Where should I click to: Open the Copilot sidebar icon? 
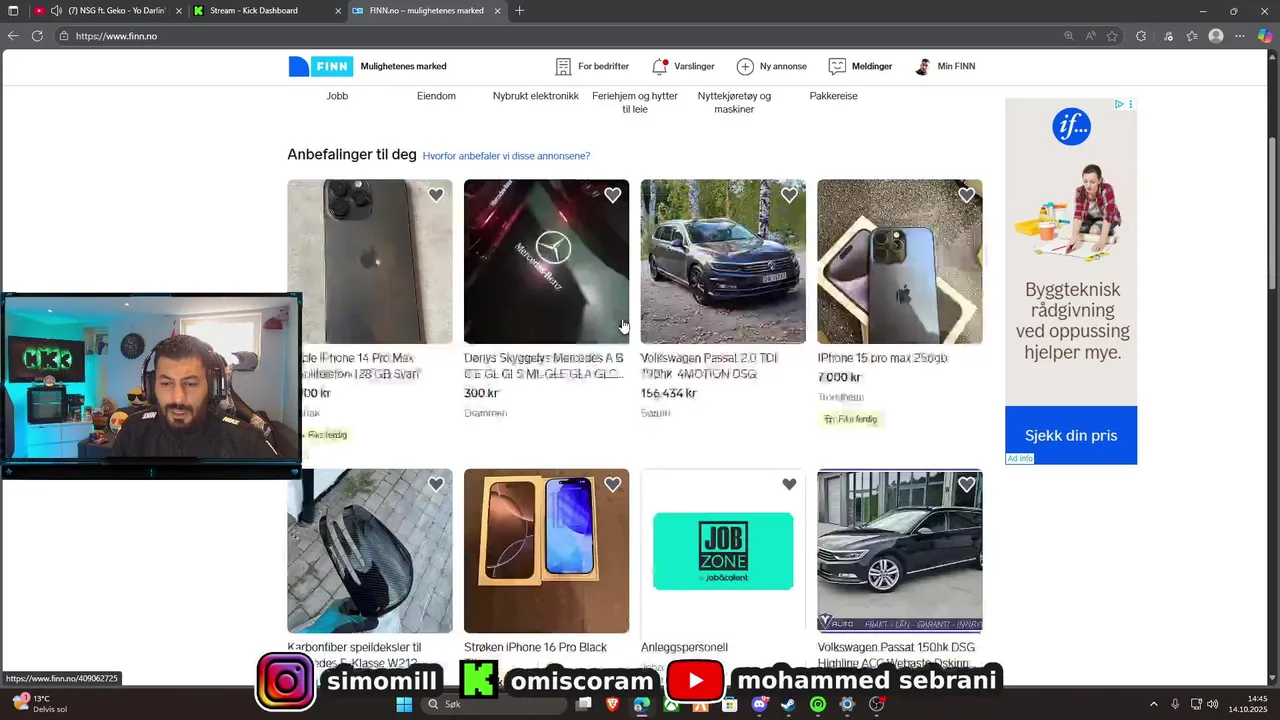pyautogui.click(x=1265, y=36)
